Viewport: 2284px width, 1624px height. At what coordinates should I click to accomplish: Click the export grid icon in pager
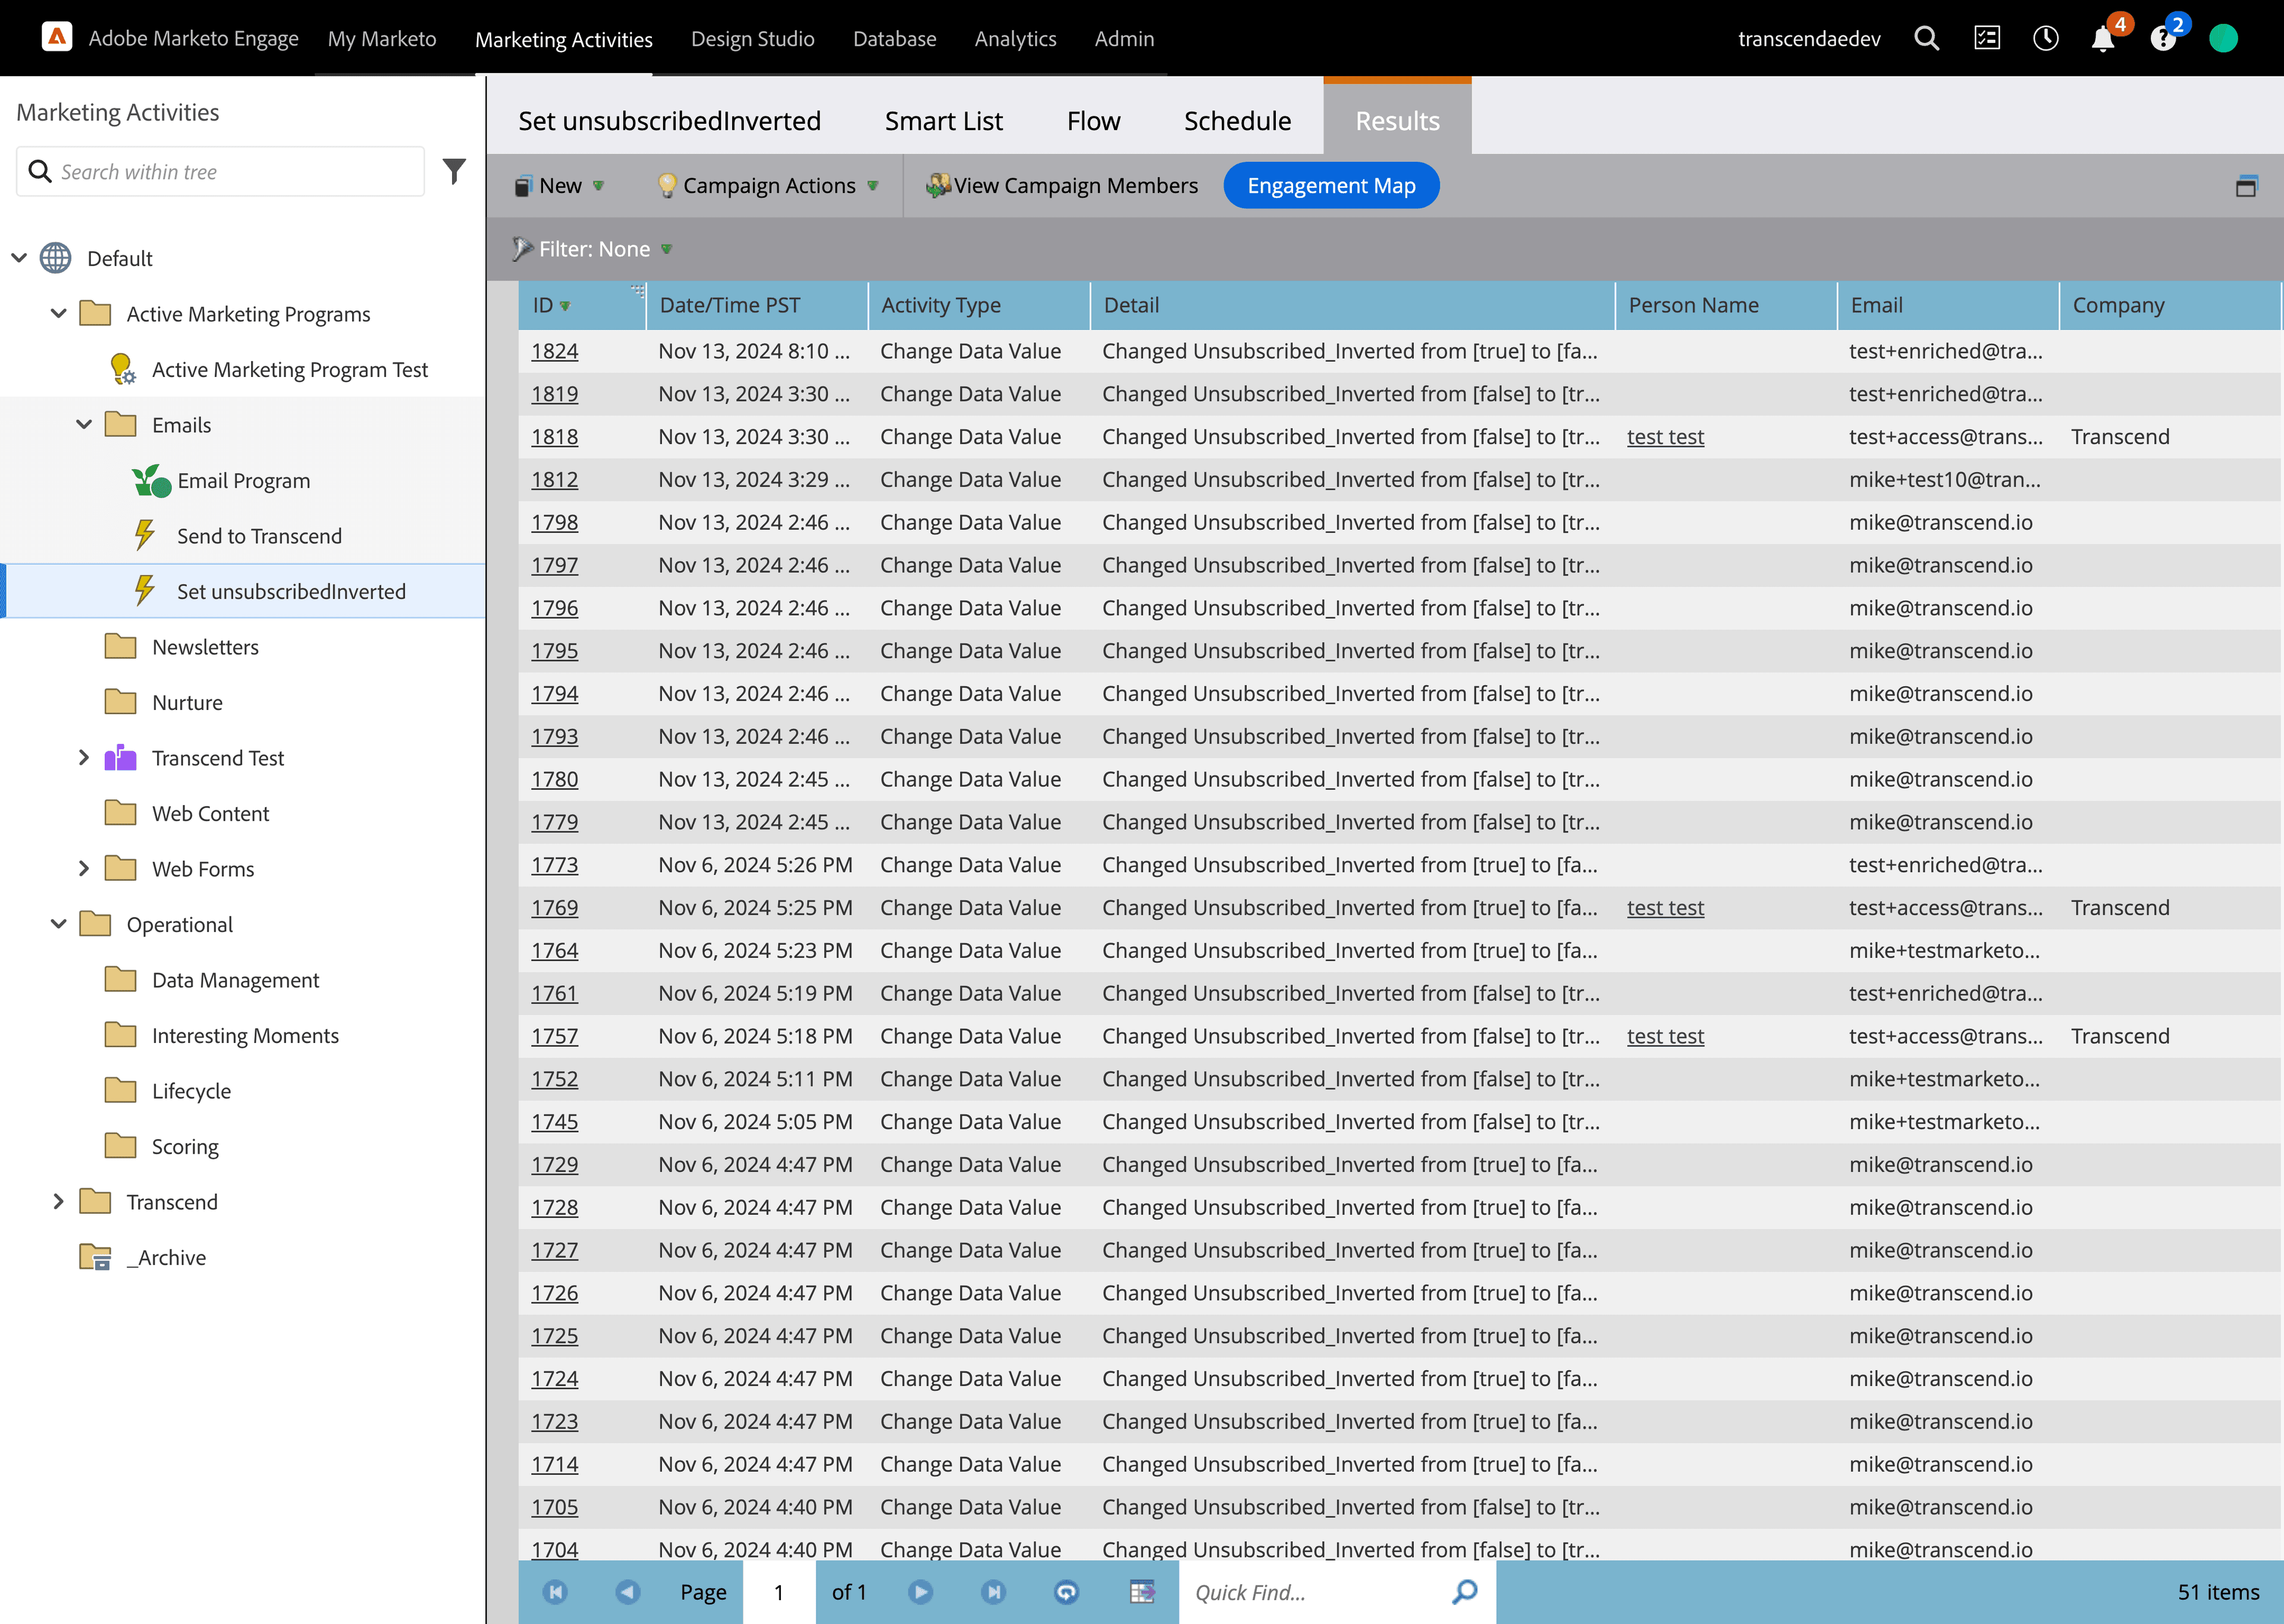[1141, 1591]
